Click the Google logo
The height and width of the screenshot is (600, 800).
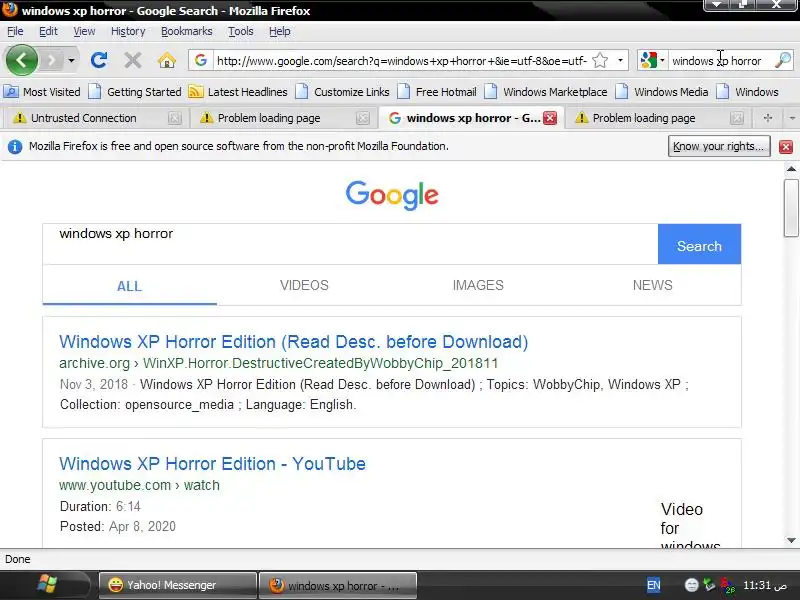[392, 195]
